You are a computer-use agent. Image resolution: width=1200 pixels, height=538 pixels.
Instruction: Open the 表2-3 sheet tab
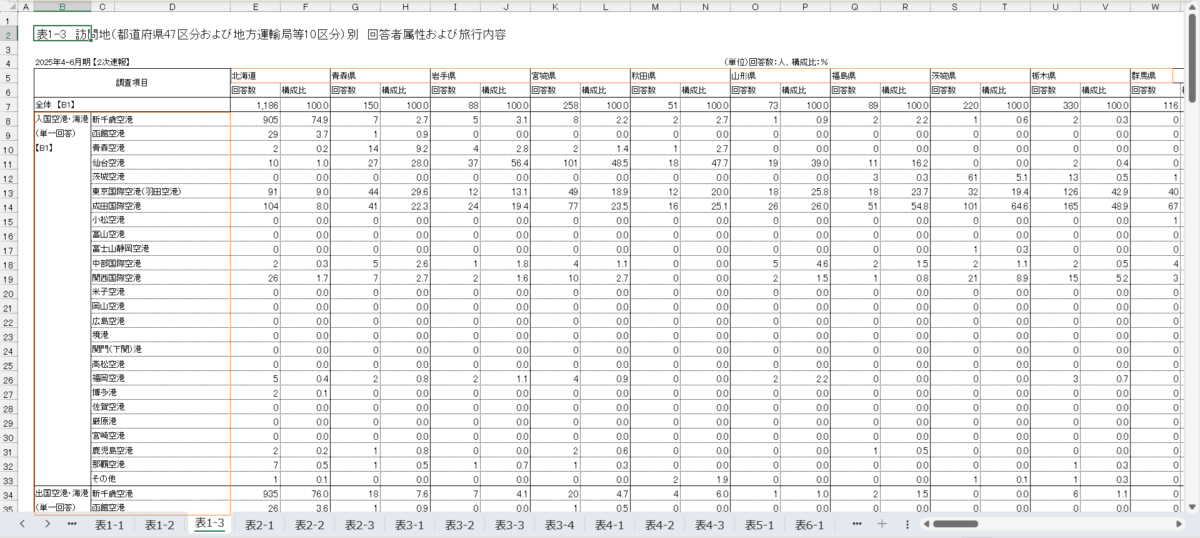click(x=359, y=524)
